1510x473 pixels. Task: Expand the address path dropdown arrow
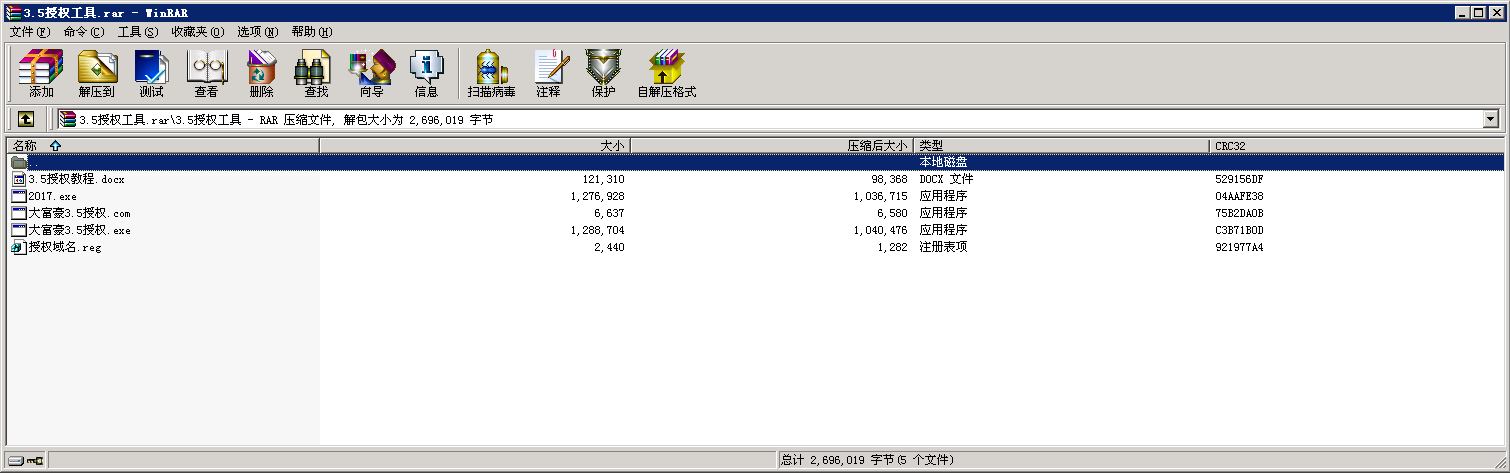[1491, 119]
